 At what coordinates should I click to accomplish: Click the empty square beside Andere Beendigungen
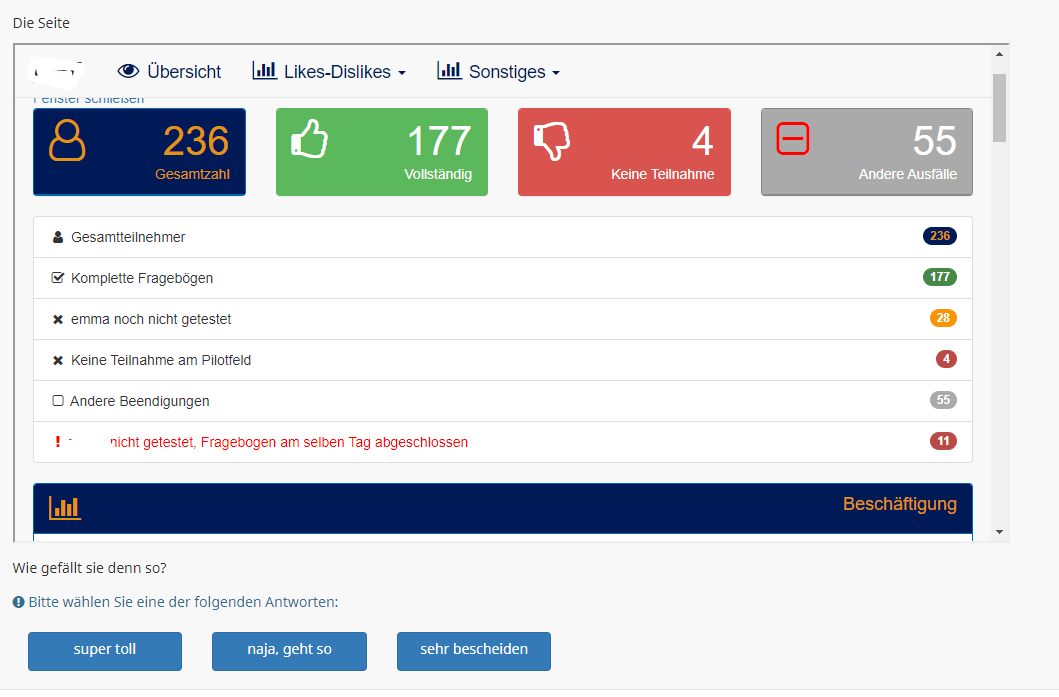click(57, 401)
